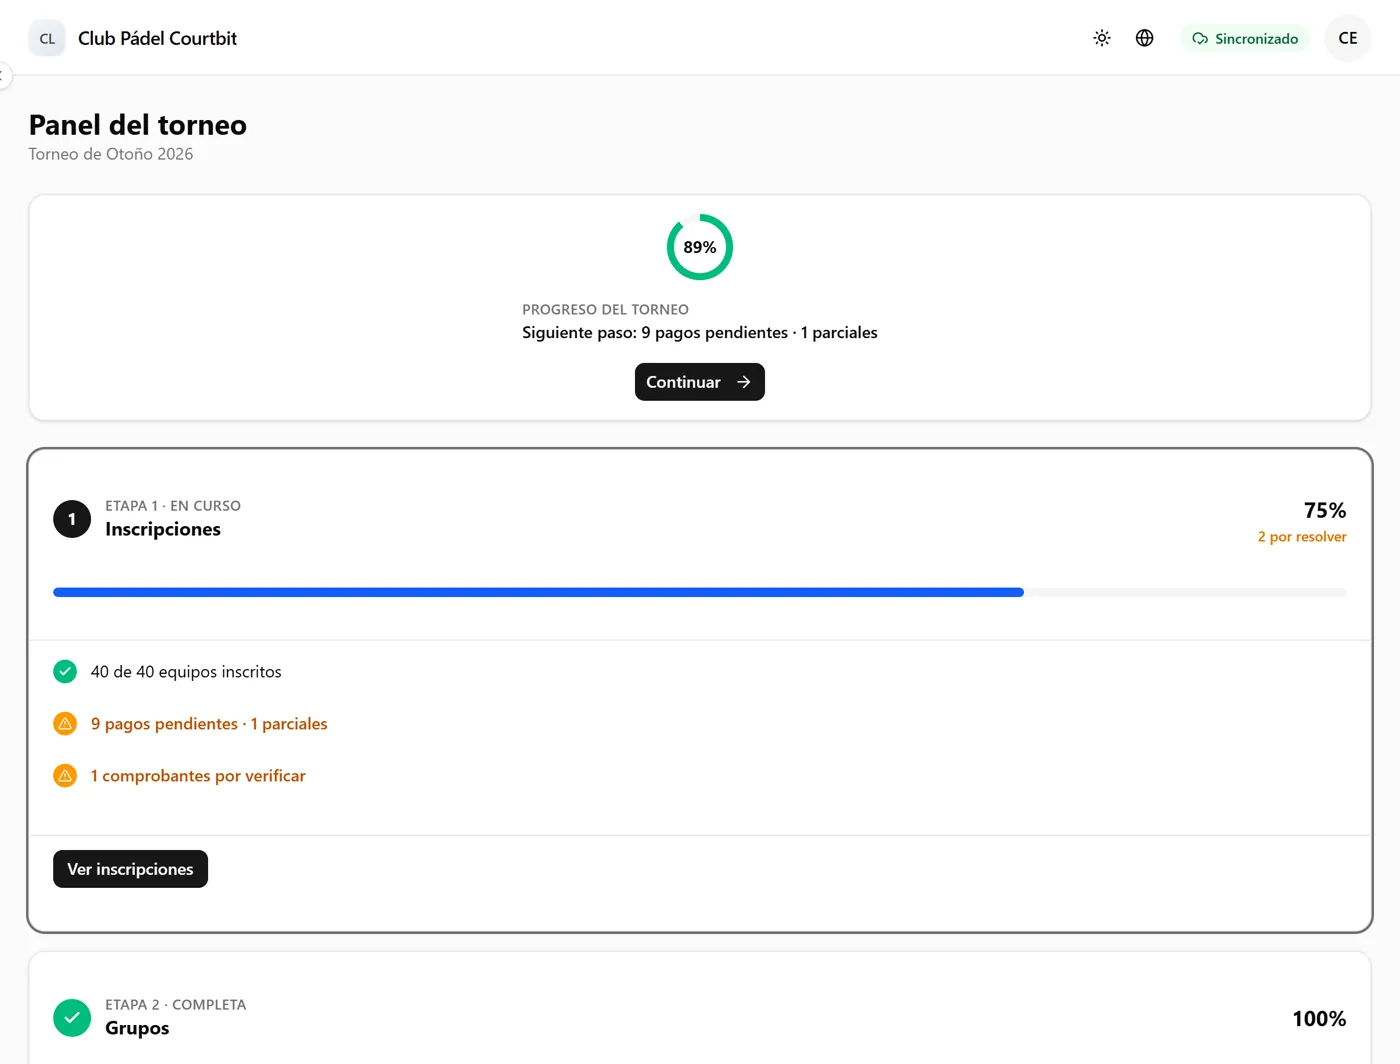Image resolution: width=1400 pixels, height=1064 pixels.
Task: Click green checkmark badge for Etapa 2
Action: pos(72,1018)
